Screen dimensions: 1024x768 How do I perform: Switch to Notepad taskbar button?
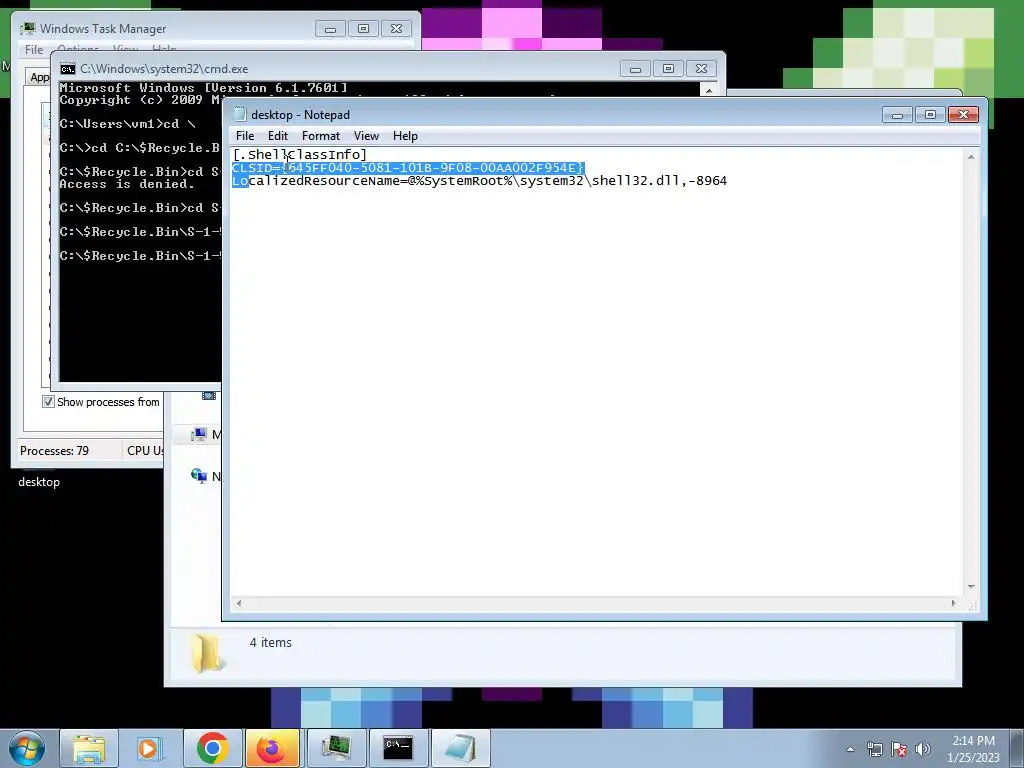click(460, 748)
